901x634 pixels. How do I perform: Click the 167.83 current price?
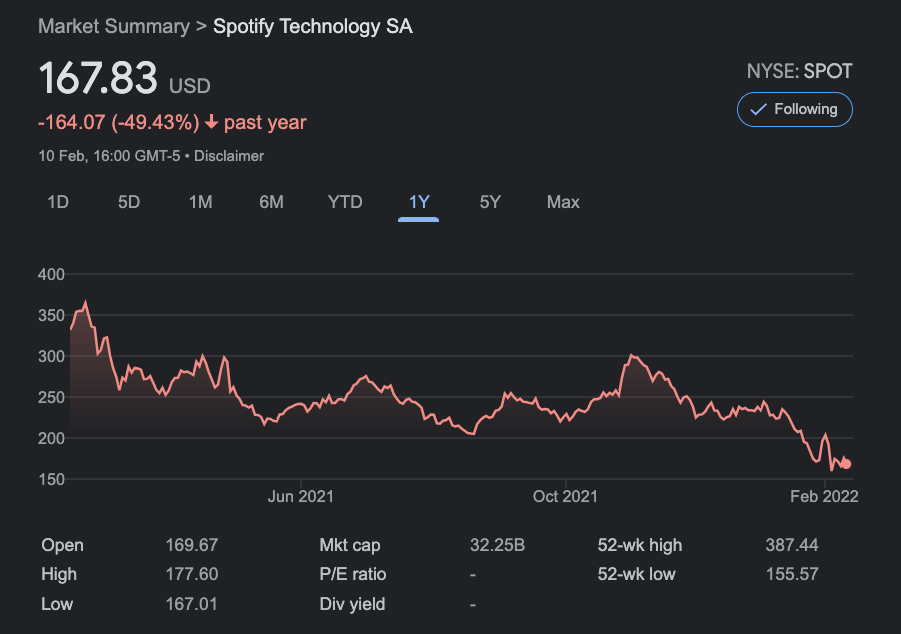tap(98, 80)
